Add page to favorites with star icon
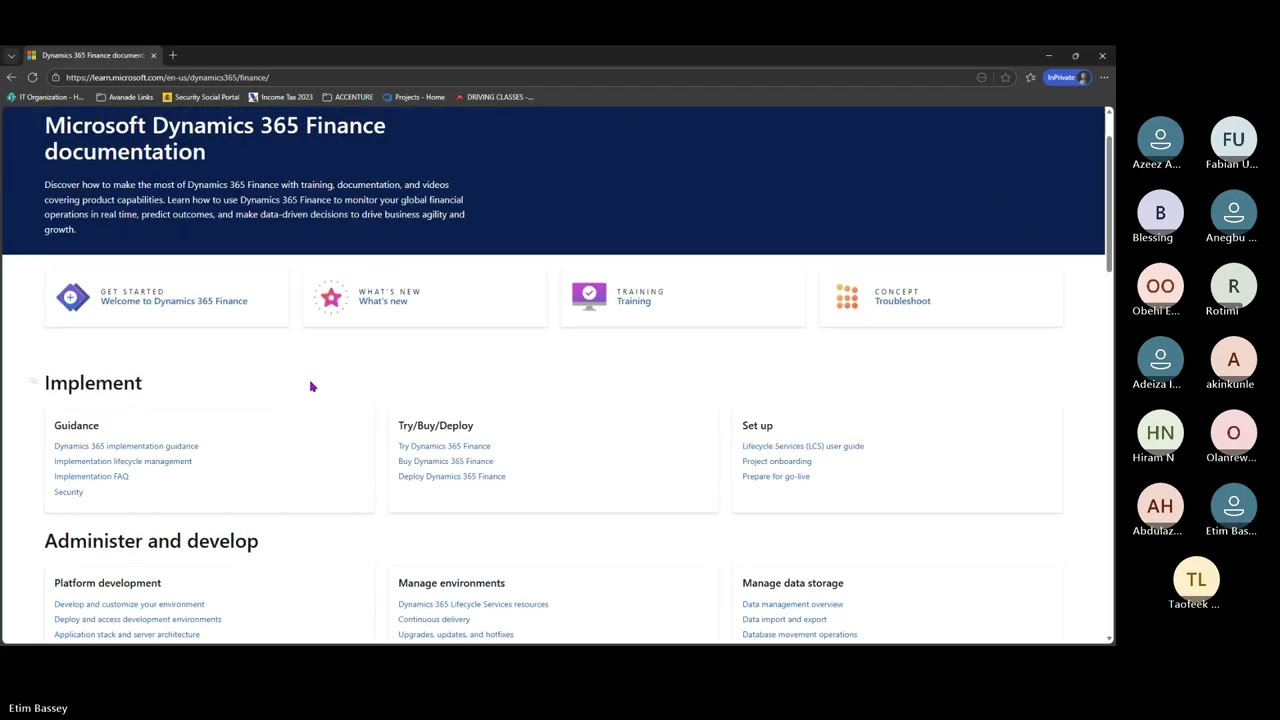The height and width of the screenshot is (720, 1280). pos(1005,77)
